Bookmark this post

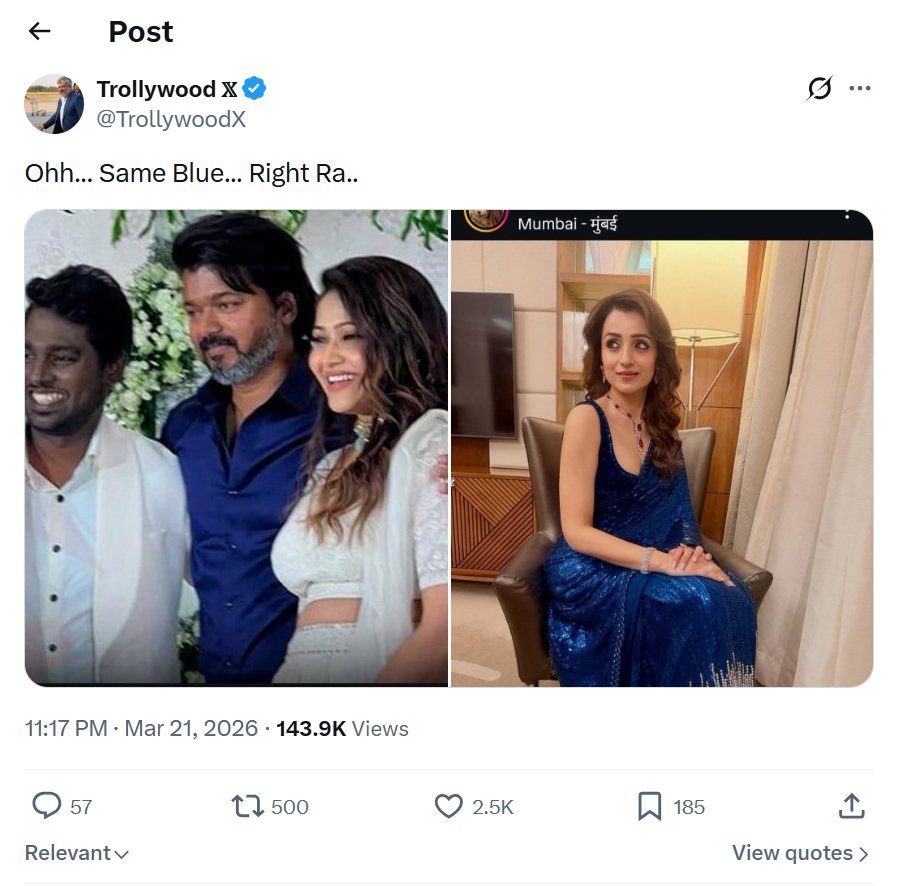tap(650, 806)
